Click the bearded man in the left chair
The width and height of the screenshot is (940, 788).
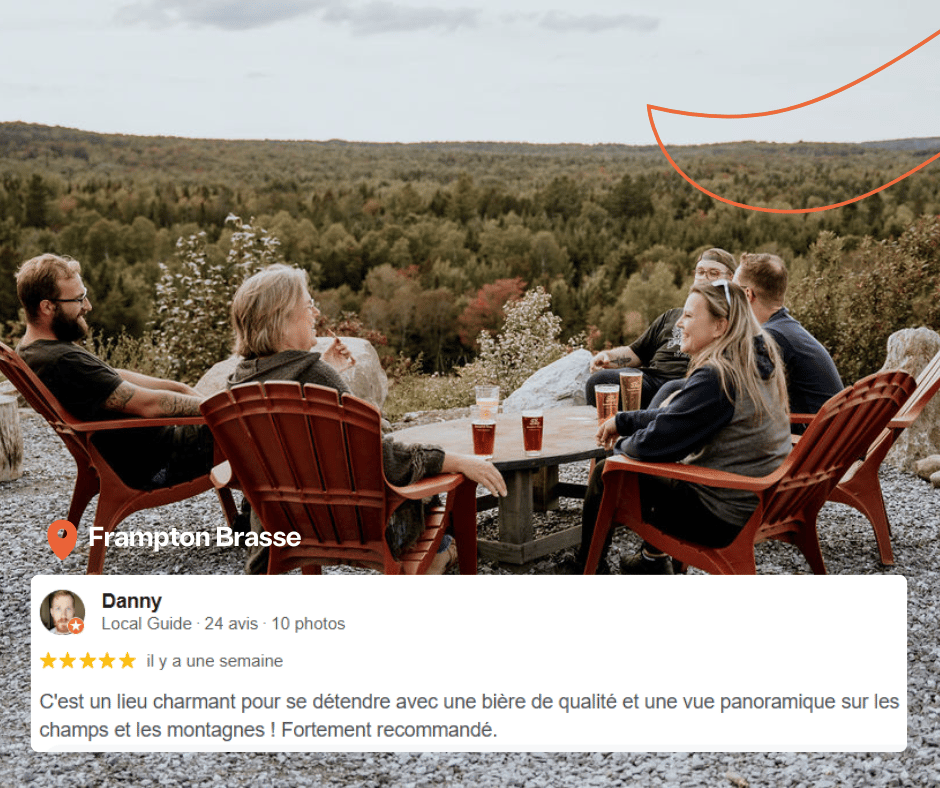90,372
